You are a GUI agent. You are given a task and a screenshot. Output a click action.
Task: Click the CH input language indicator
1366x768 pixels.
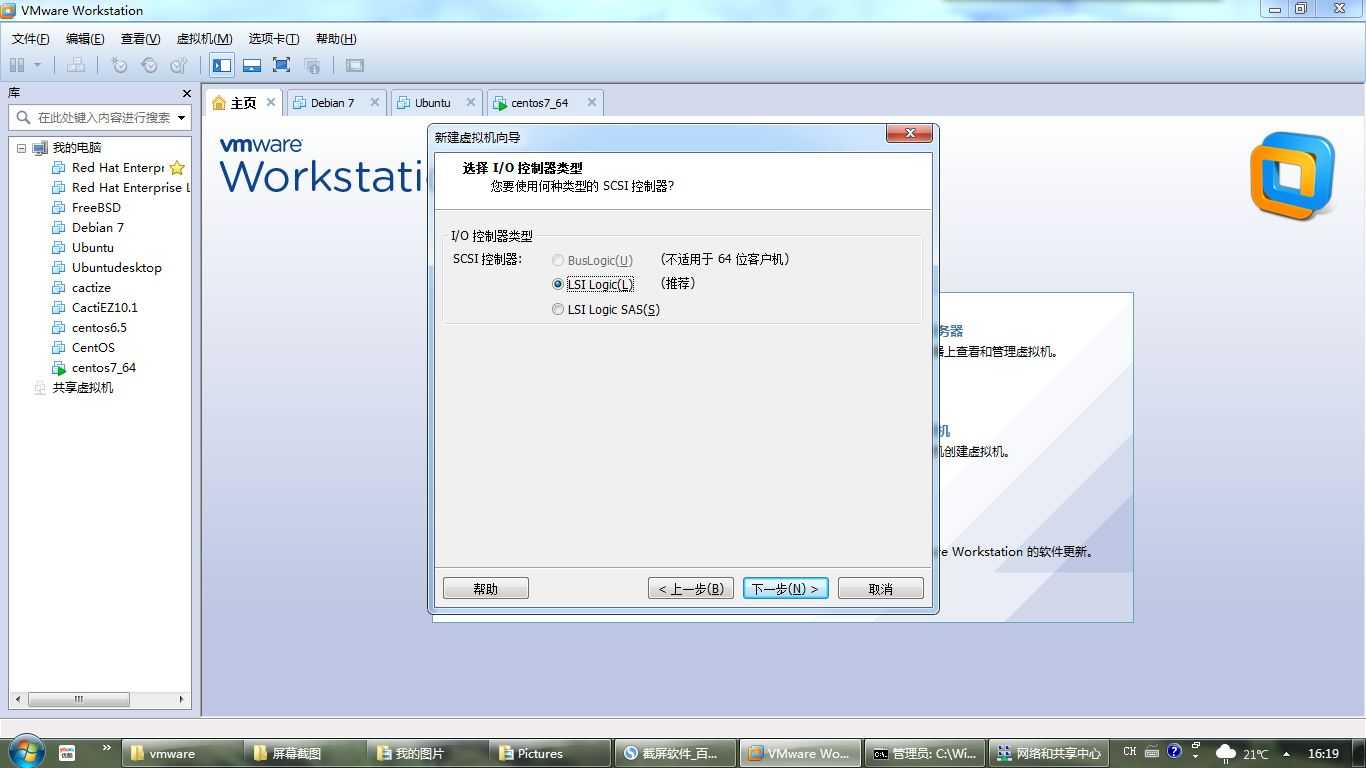point(1129,752)
